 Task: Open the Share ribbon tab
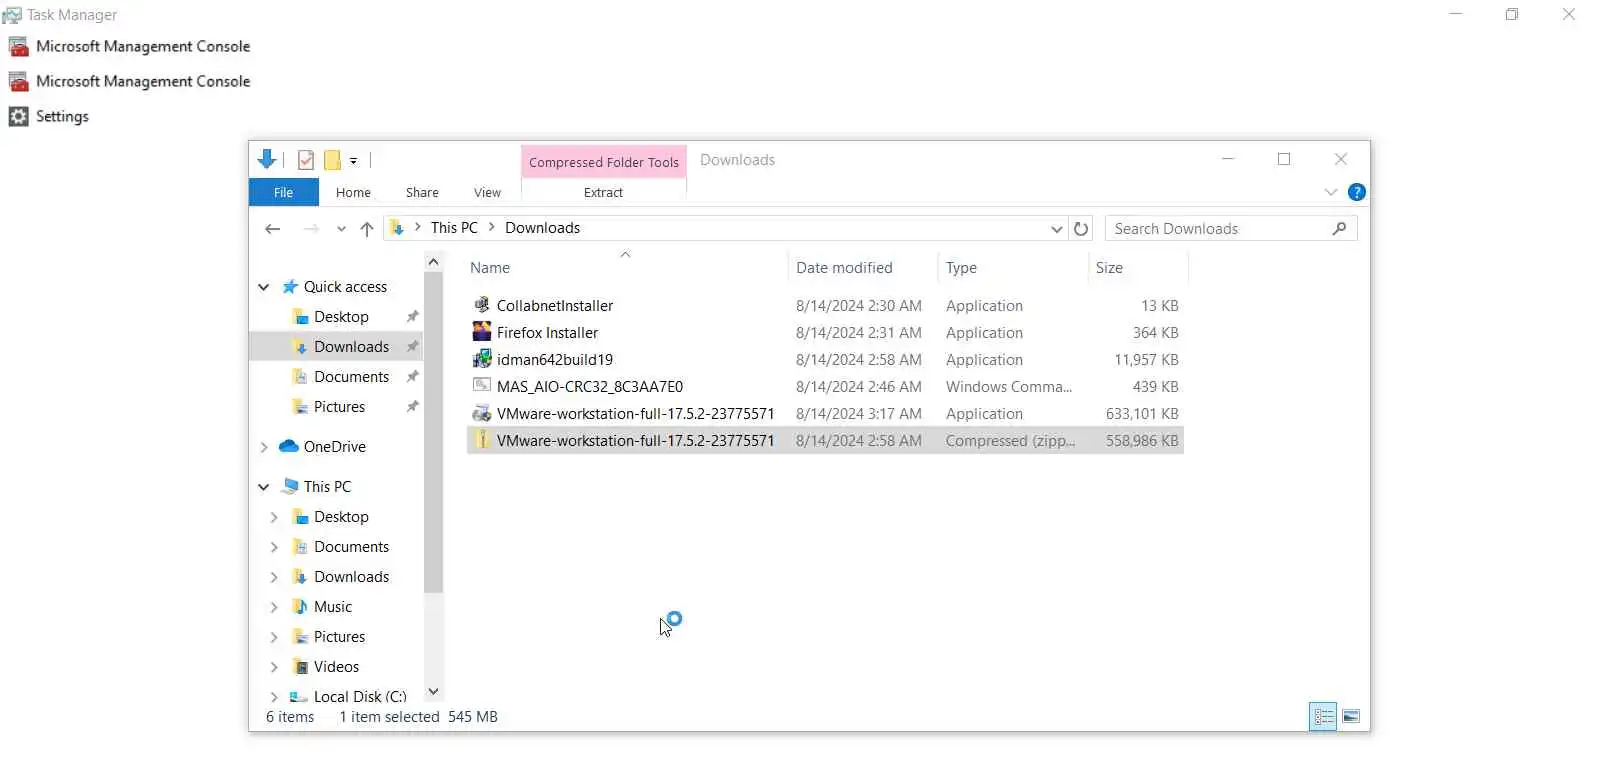[x=422, y=192]
